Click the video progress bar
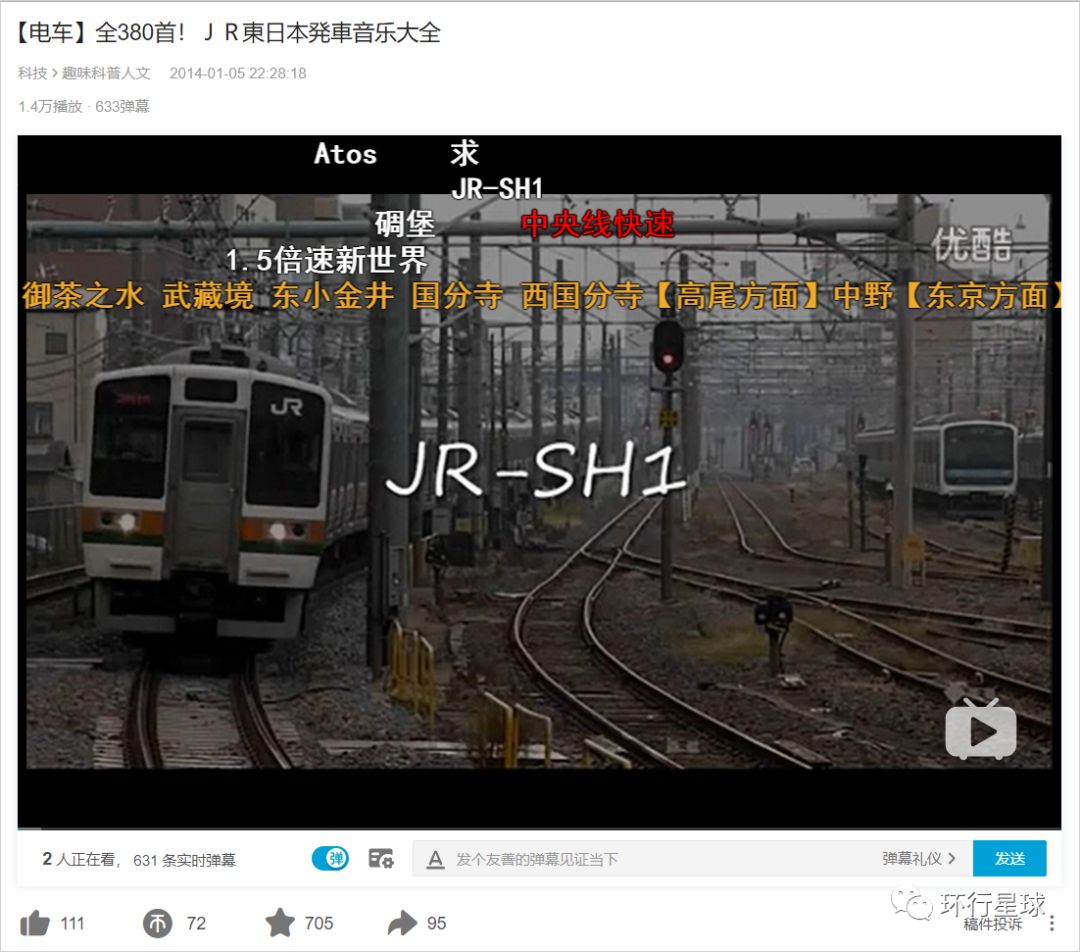 coord(539,828)
